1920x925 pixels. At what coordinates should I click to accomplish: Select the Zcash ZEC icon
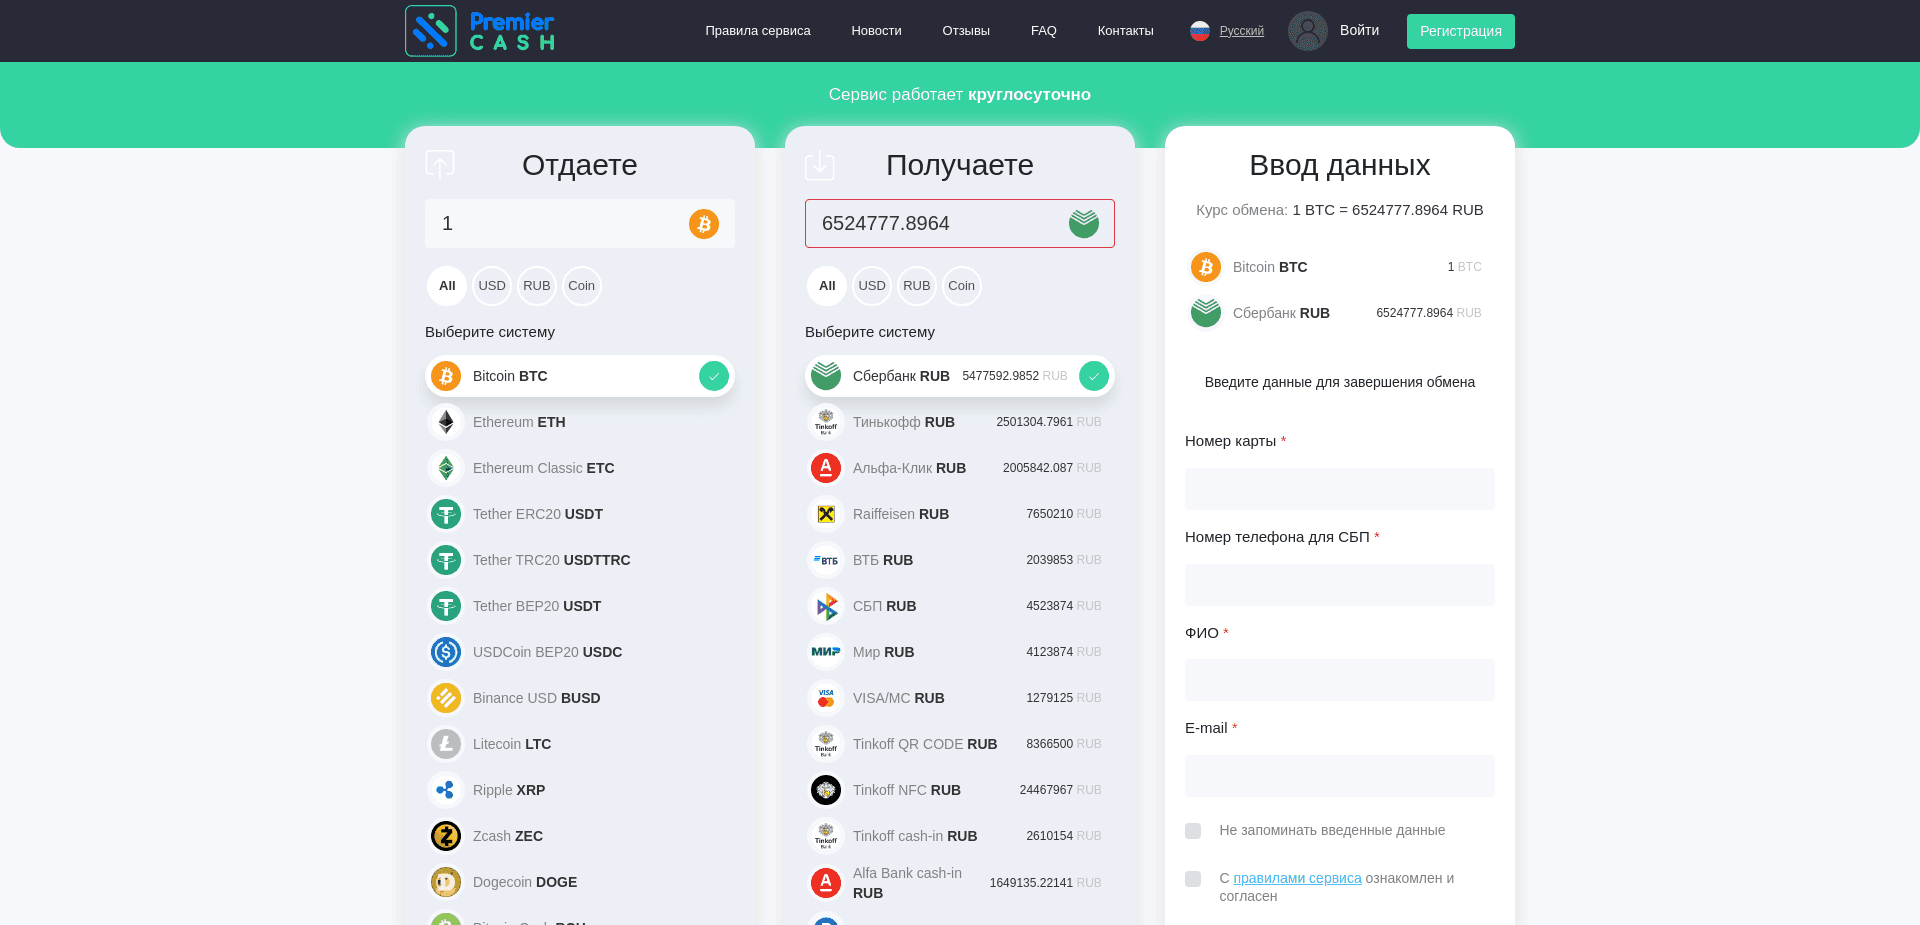coord(446,836)
